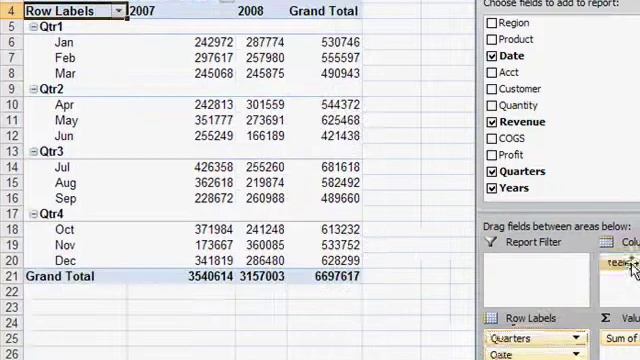Screen dimensions: 640x360
Task: Select the Aug row label
Action: pyautogui.click(x=65, y=183)
